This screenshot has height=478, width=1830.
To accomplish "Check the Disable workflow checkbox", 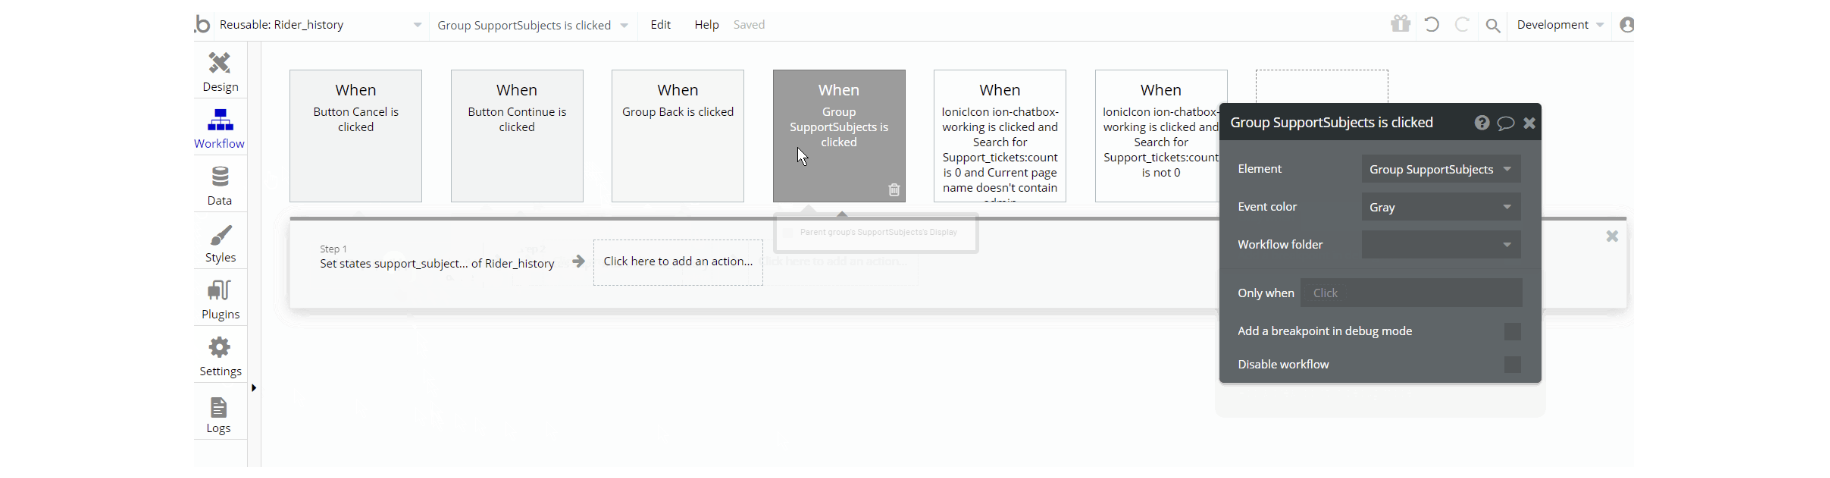I will [x=1512, y=365].
